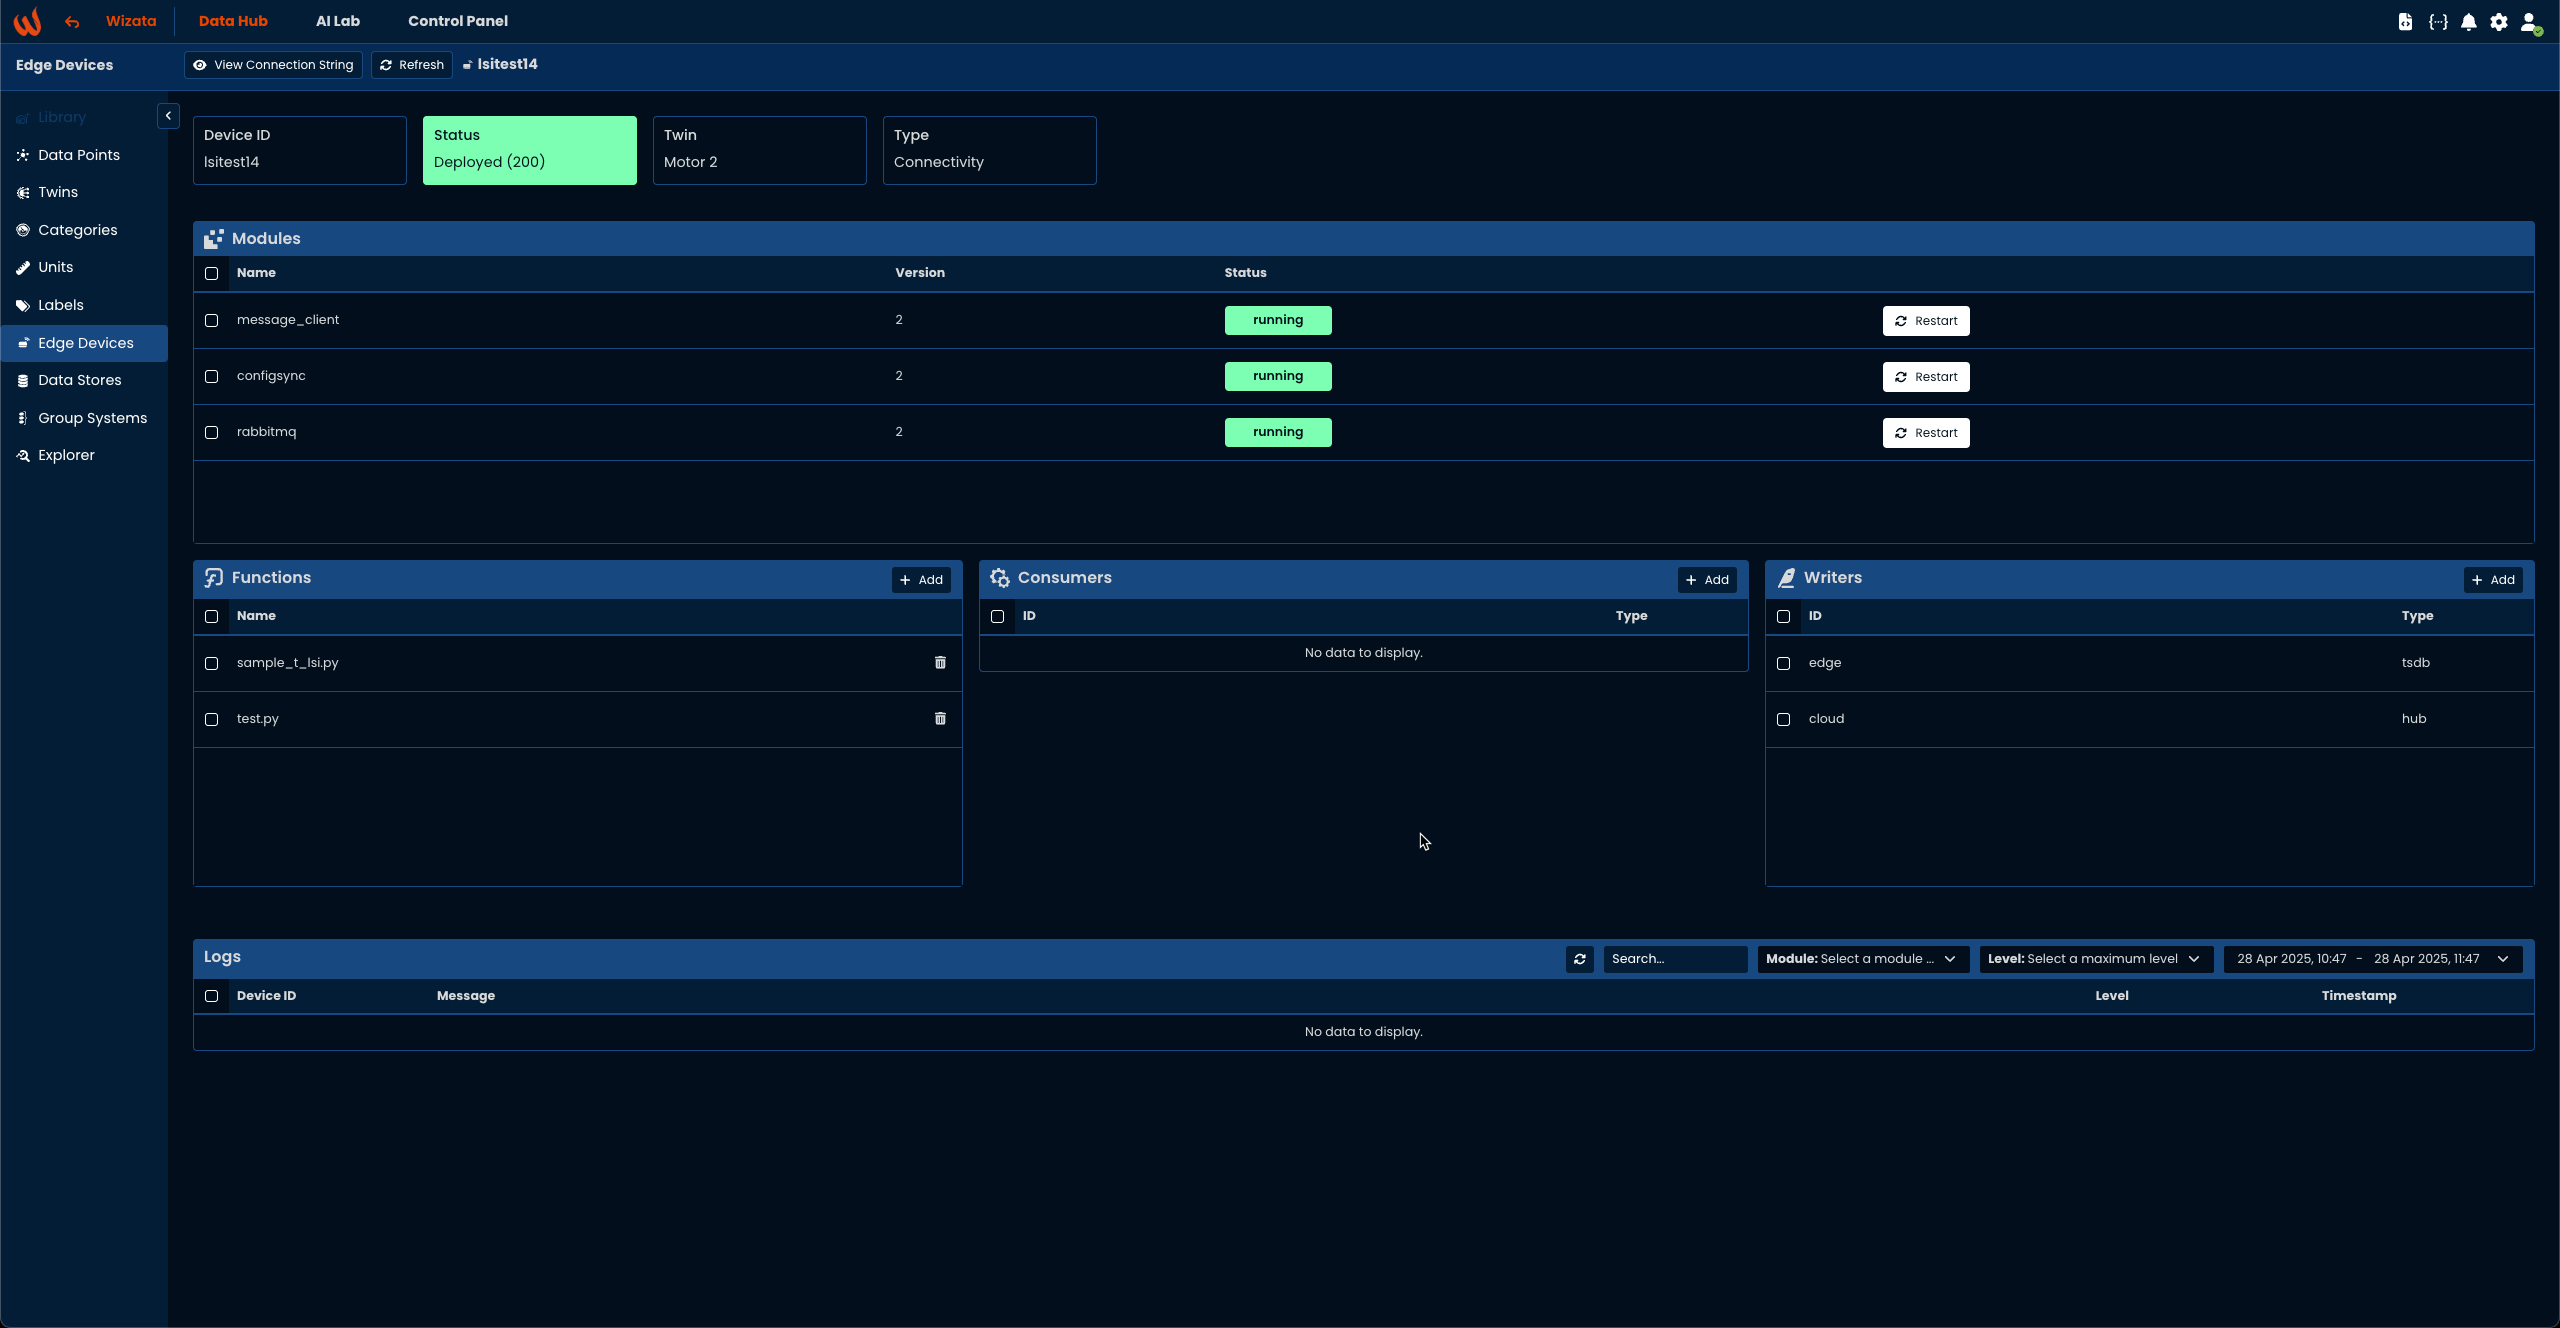This screenshot has height=1328, width=2560.
Task: Click the Logs search input field
Action: click(1674, 959)
